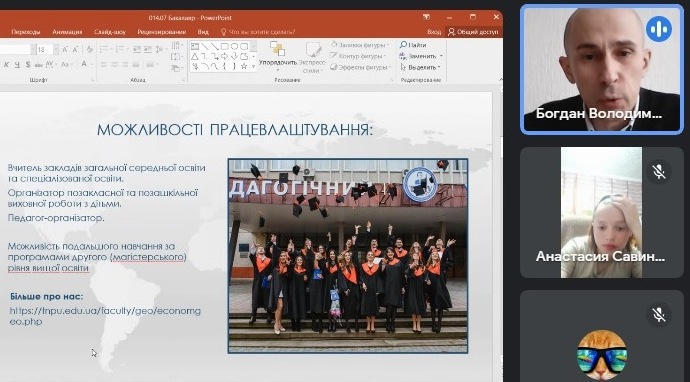The image size is (690, 382).
Task: Click the font size field showing 18
Action: [x=44, y=49]
